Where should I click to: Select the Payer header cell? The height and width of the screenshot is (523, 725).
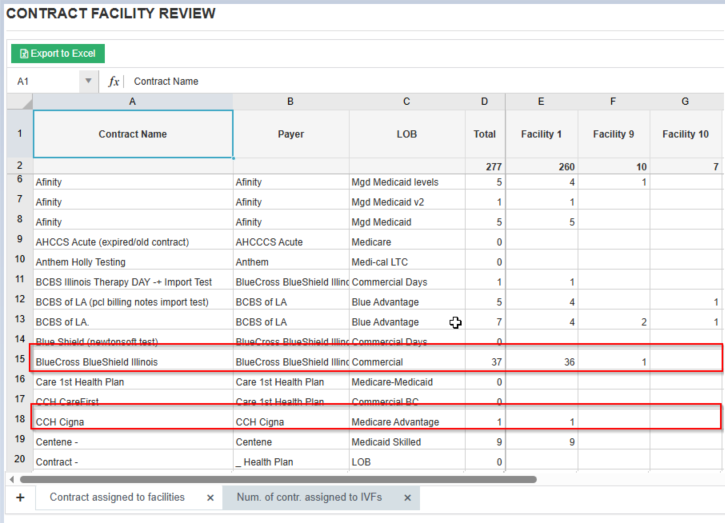point(291,134)
